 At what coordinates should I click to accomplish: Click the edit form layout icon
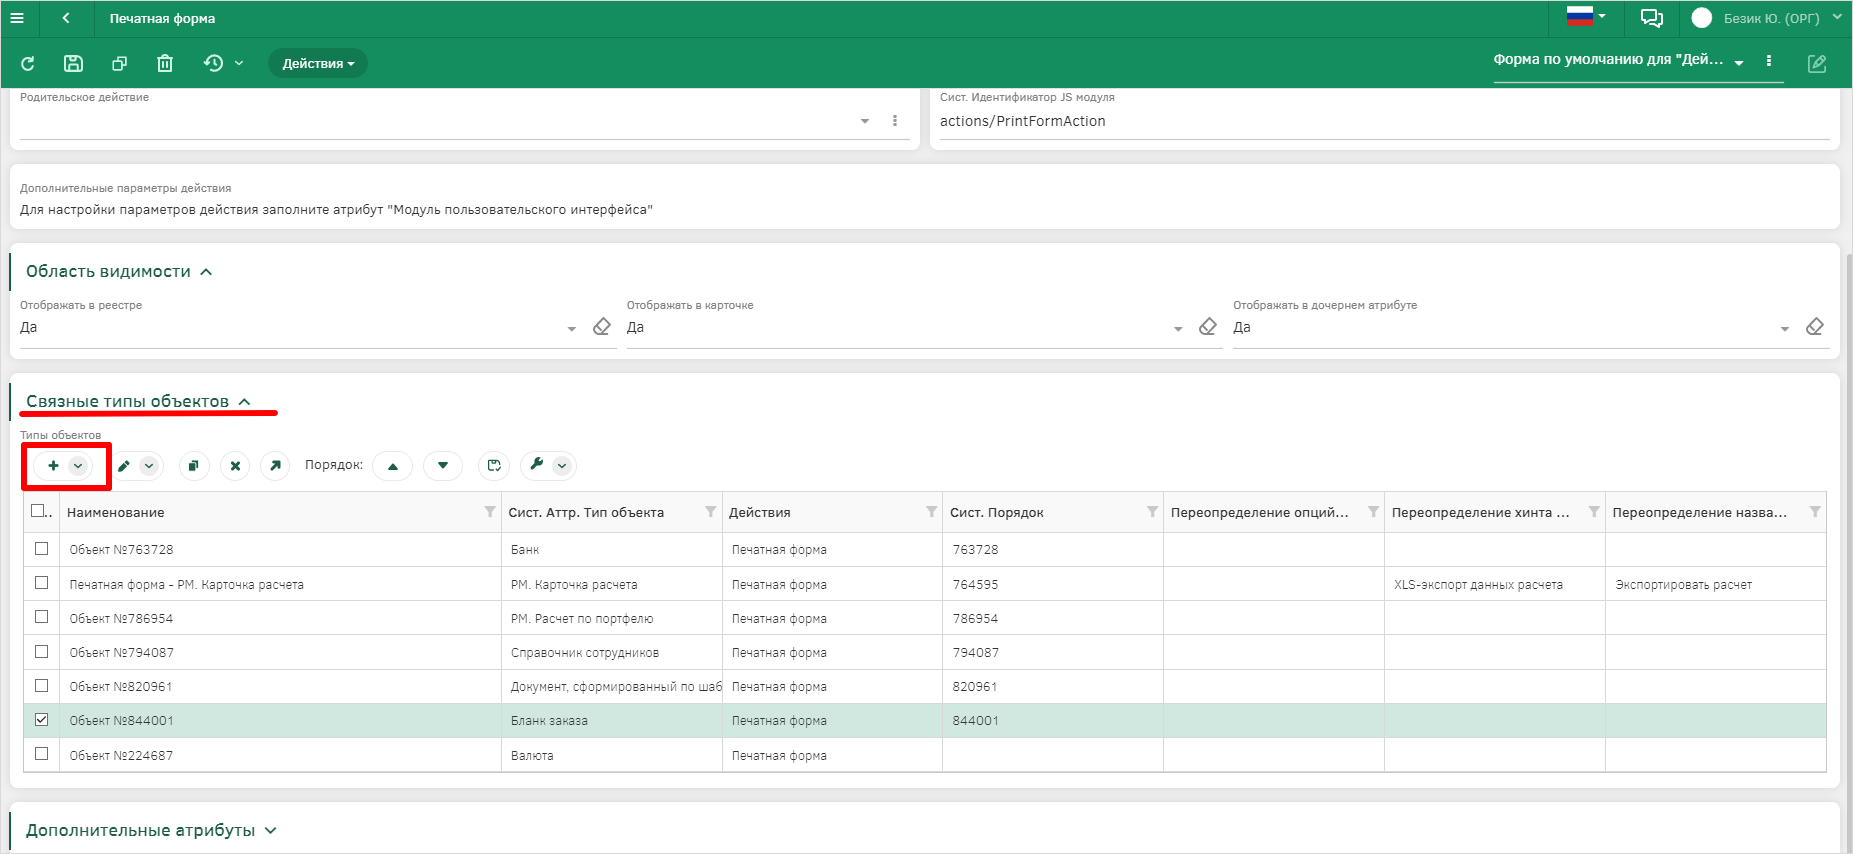(x=1817, y=64)
